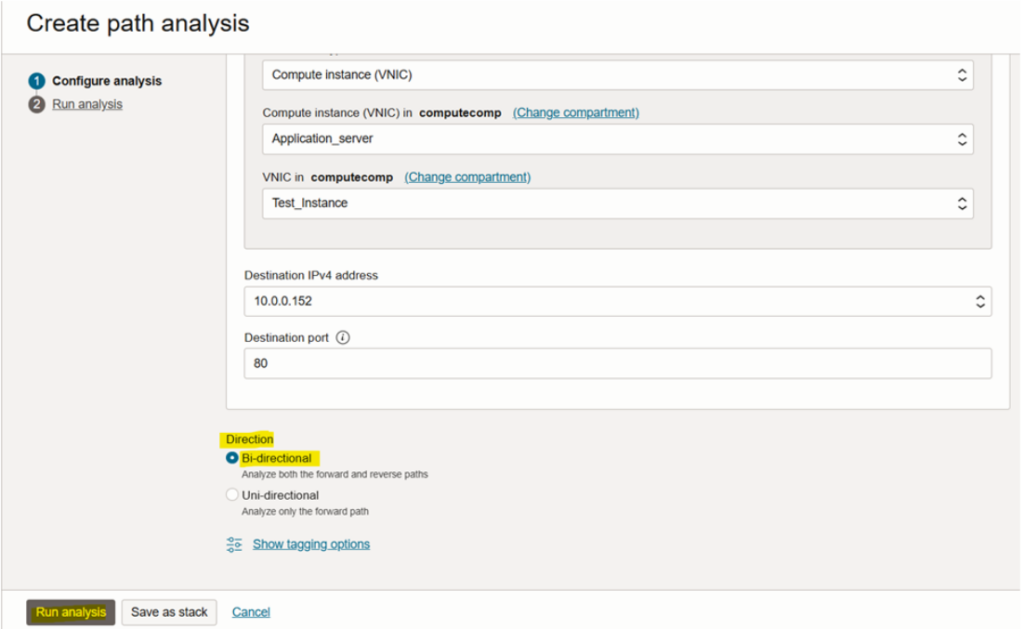Click step 1 circle for Configure analysis

37,81
